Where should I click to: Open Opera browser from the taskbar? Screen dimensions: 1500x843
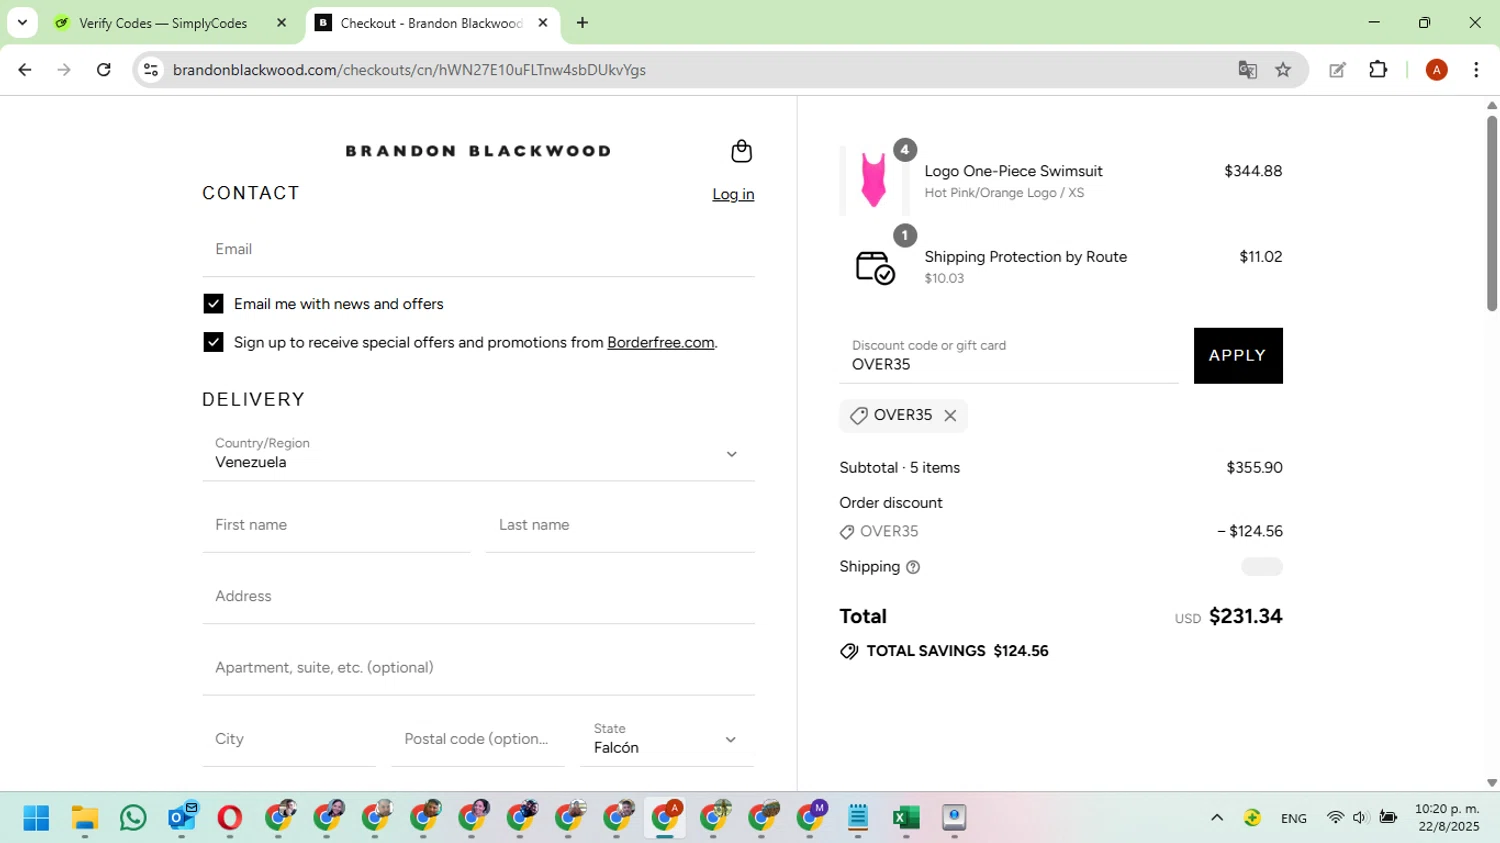[230, 818]
